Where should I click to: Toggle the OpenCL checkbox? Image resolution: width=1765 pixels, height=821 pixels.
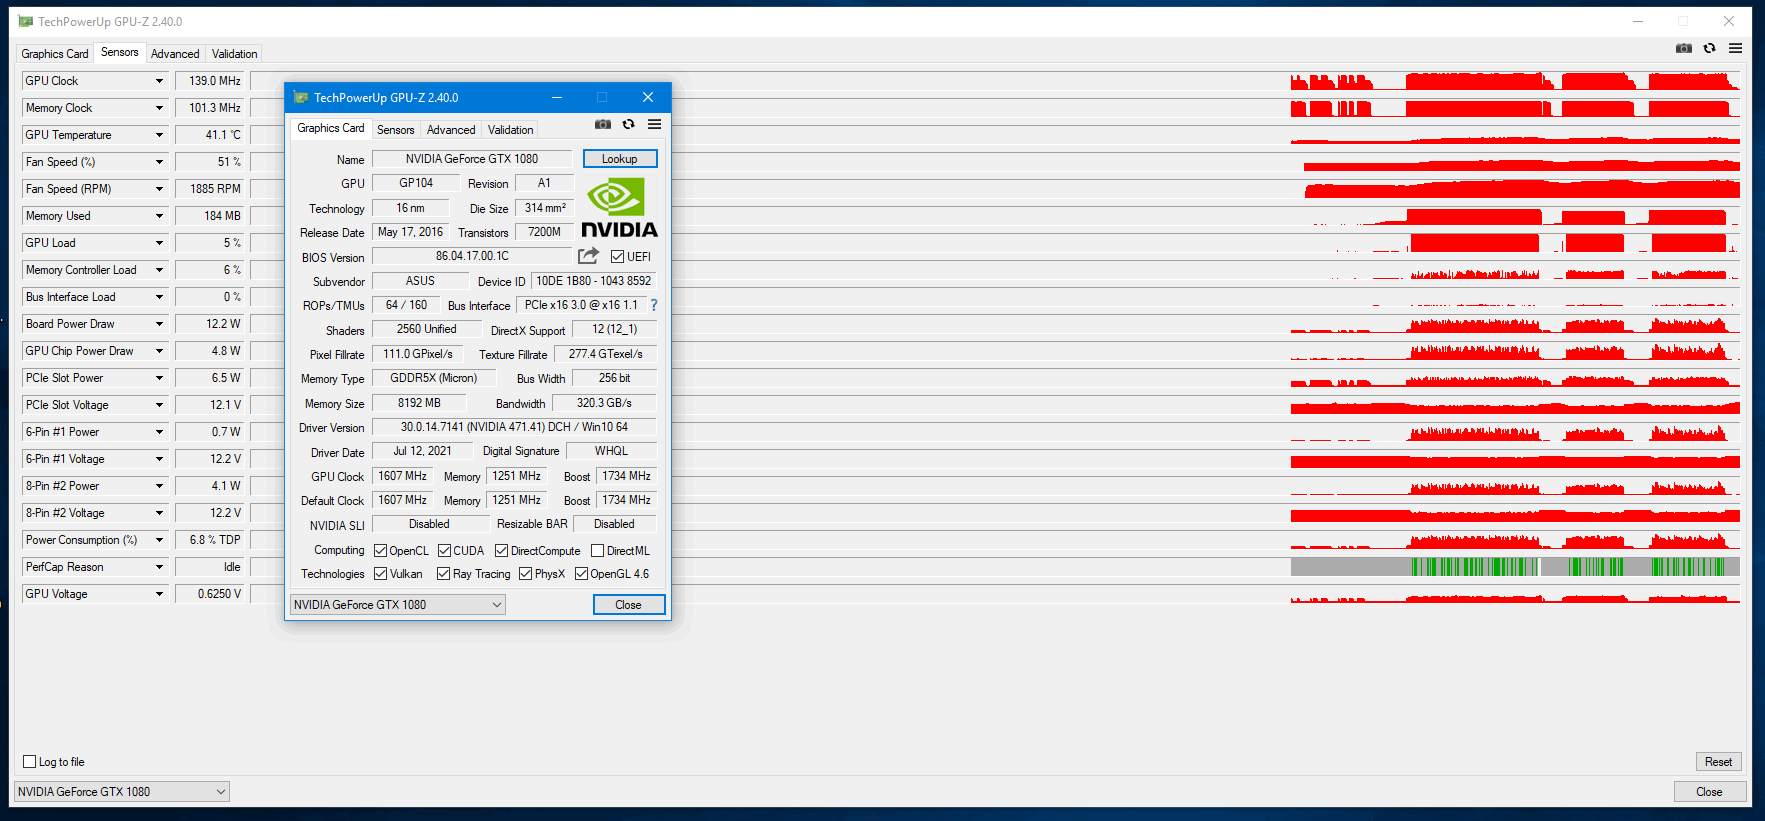coord(380,551)
